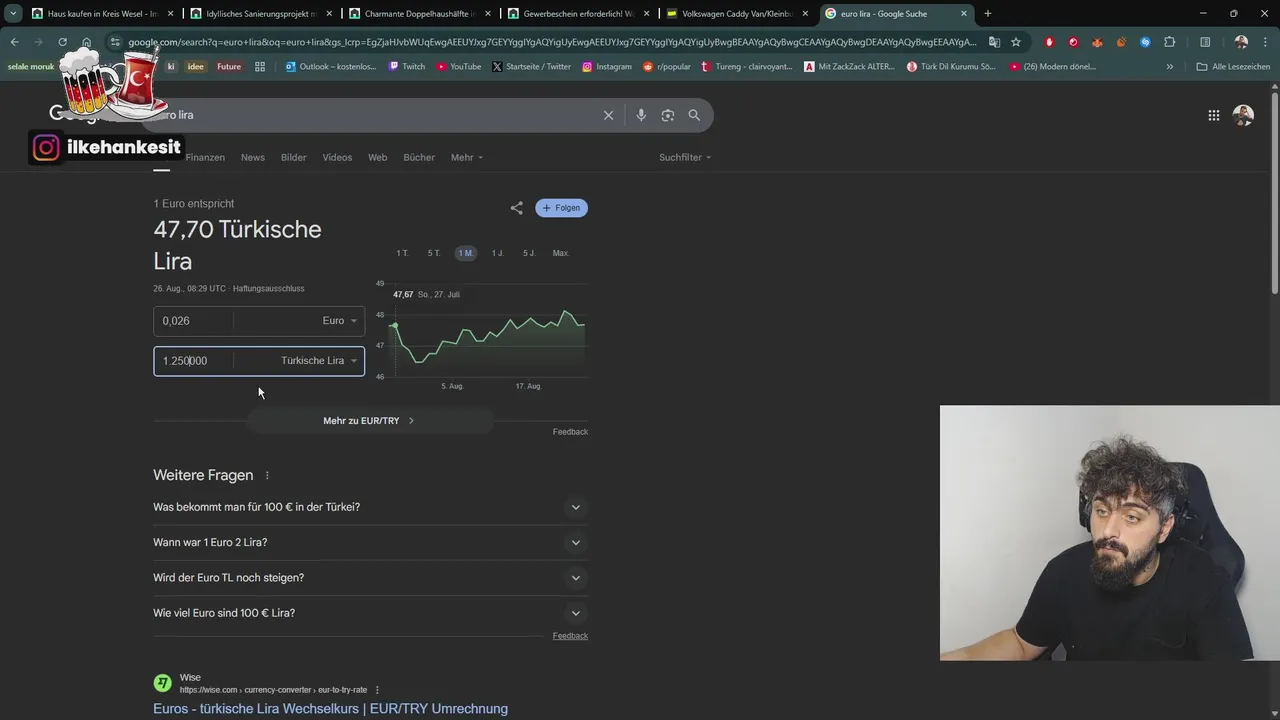This screenshot has height=720, width=1280.
Task: Switch to the Web search tab
Action: [377, 158]
